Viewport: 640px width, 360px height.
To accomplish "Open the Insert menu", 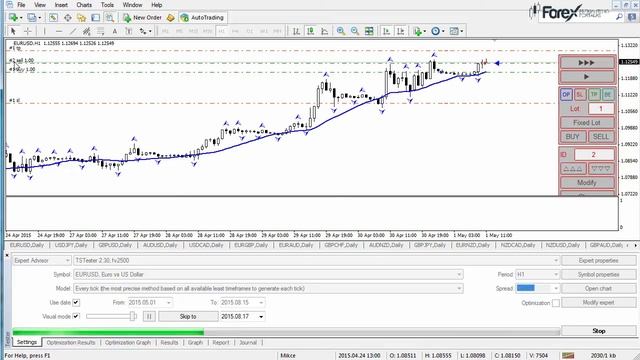I will click(61, 5).
